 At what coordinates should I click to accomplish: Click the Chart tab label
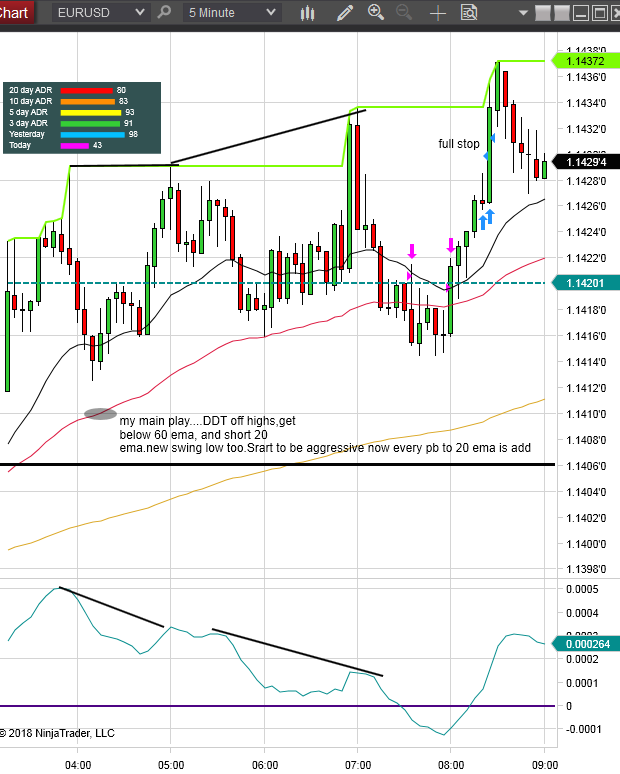coord(15,12)
